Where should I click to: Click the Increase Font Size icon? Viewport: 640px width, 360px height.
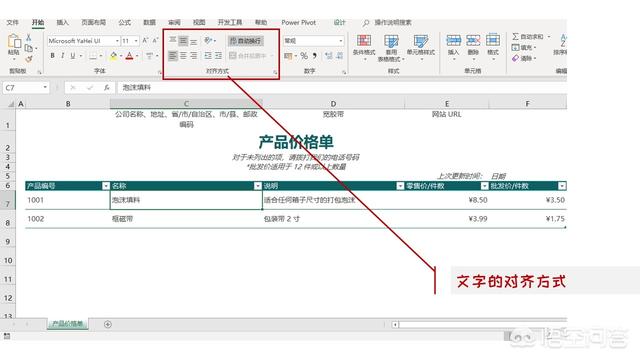click(x=145, y=41)
